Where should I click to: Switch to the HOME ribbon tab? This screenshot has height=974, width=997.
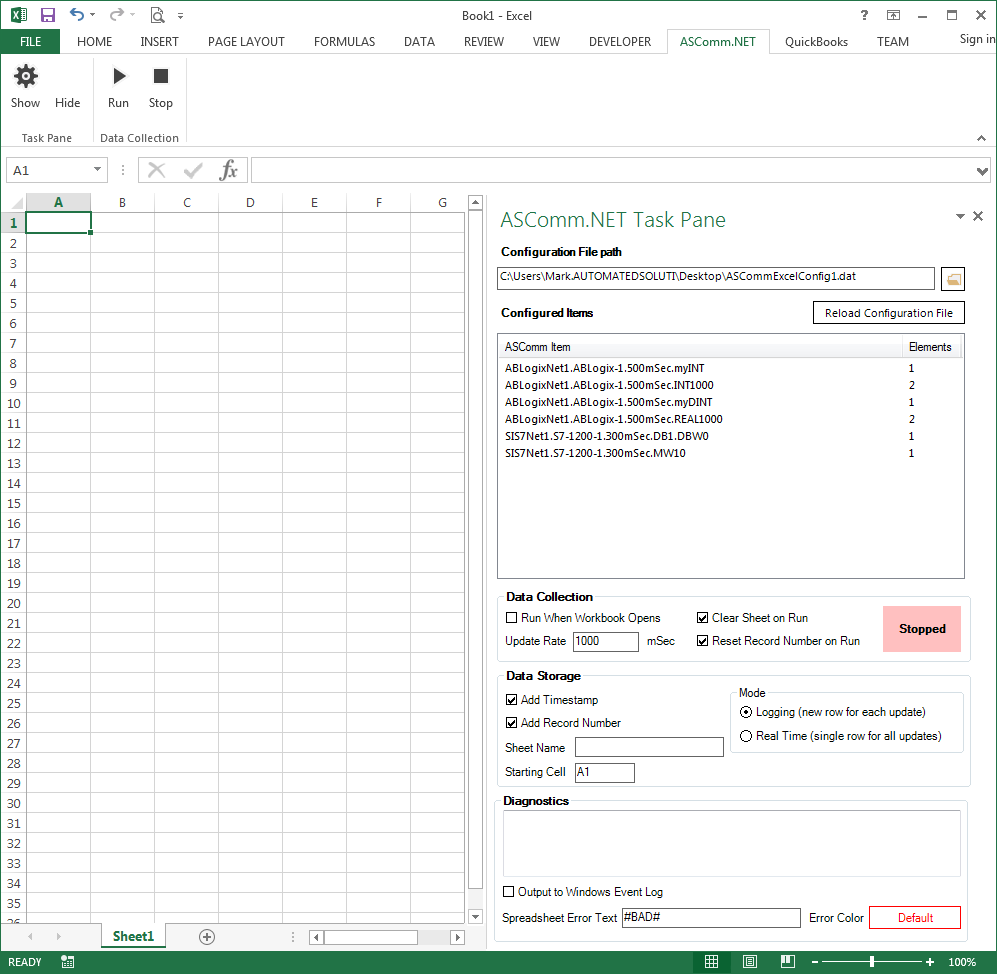coord(94,41)
